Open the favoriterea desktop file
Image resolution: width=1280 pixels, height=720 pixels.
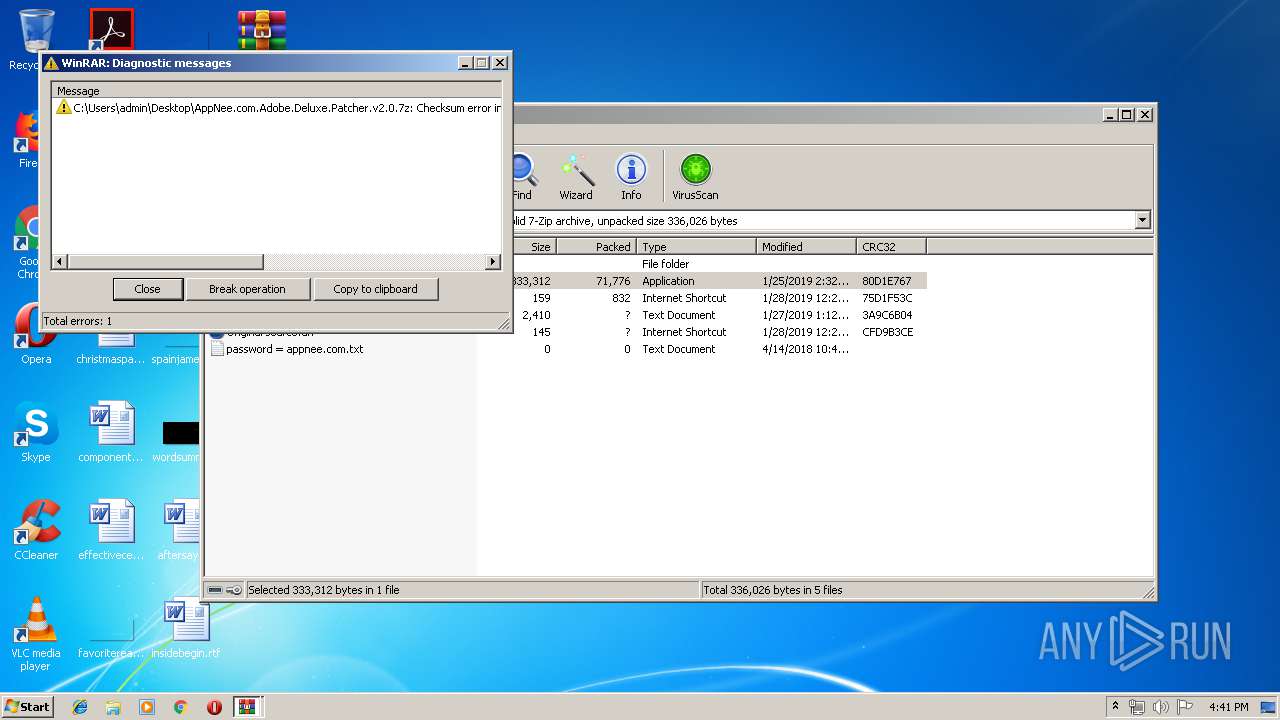click(x=111, y=629)
